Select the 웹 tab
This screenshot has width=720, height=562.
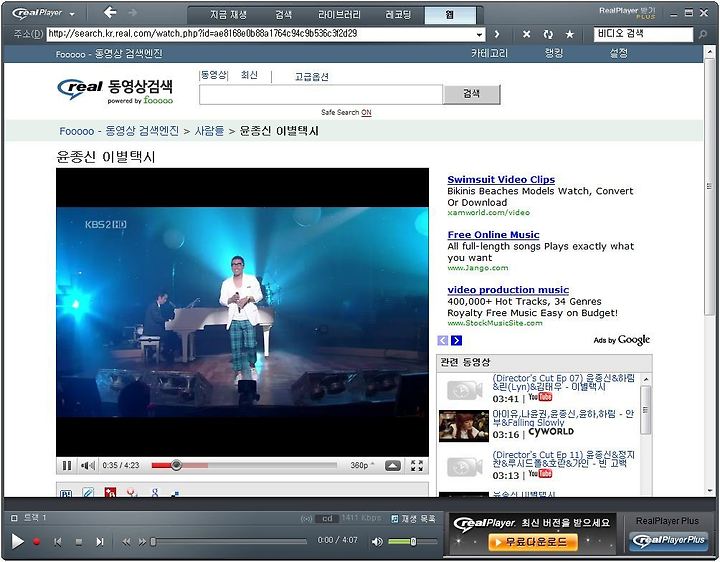(450, 15)
